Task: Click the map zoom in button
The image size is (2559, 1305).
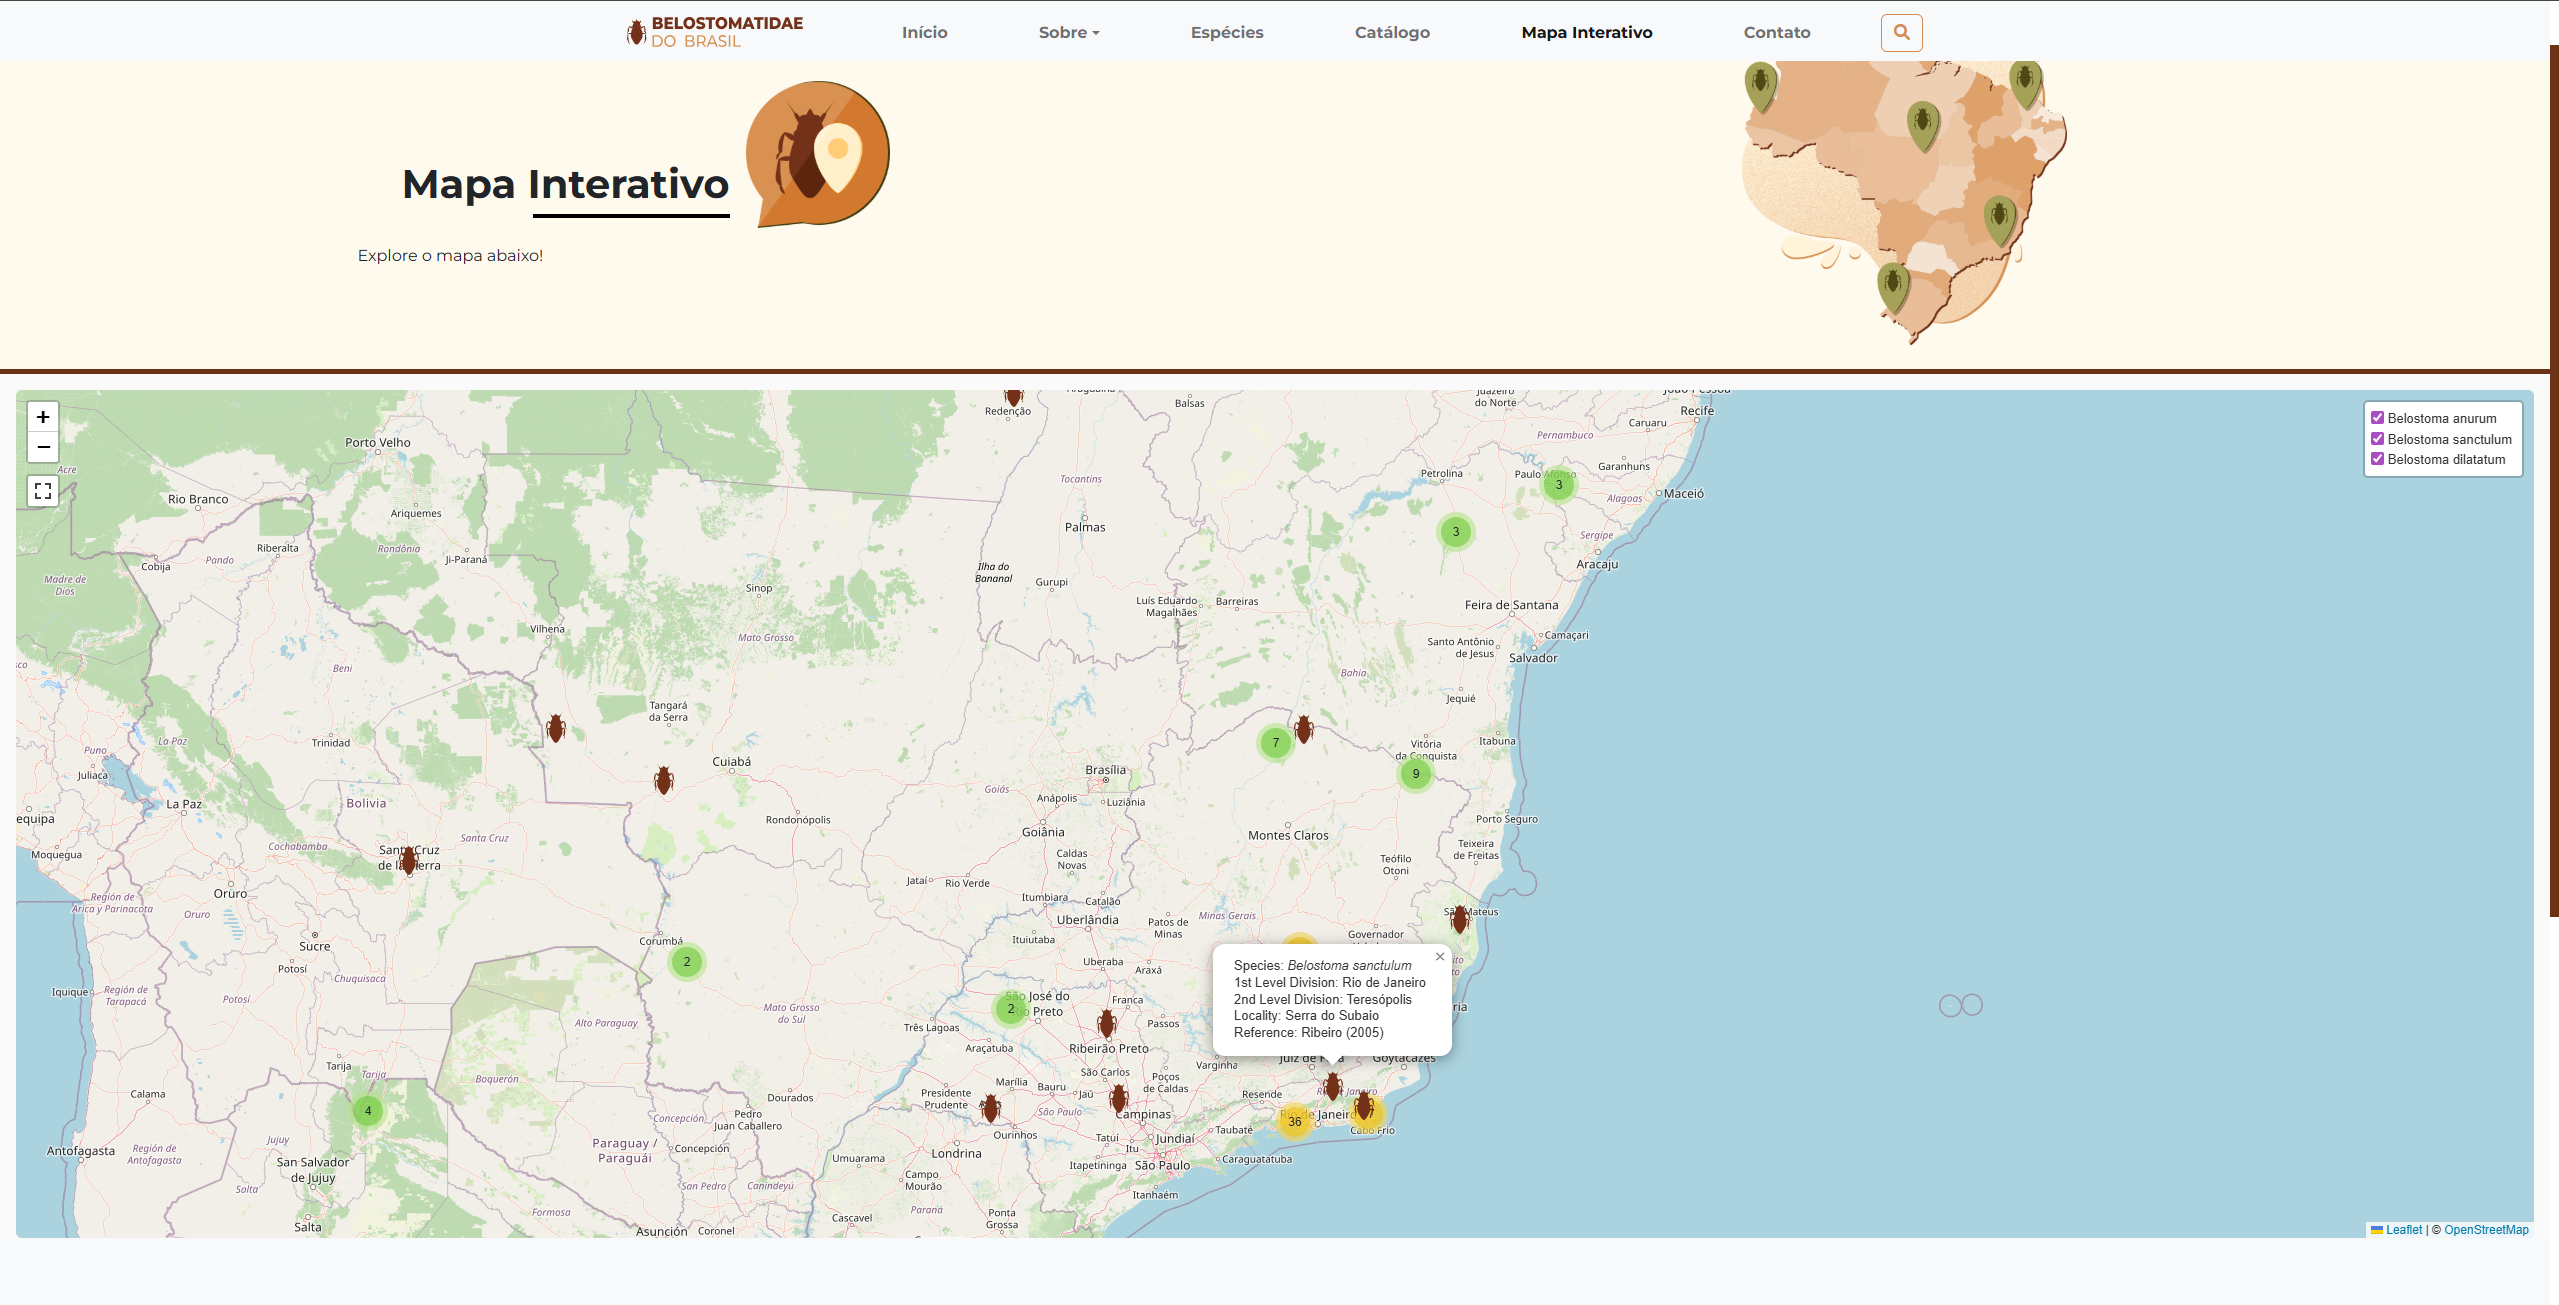Action: point(43,417)
